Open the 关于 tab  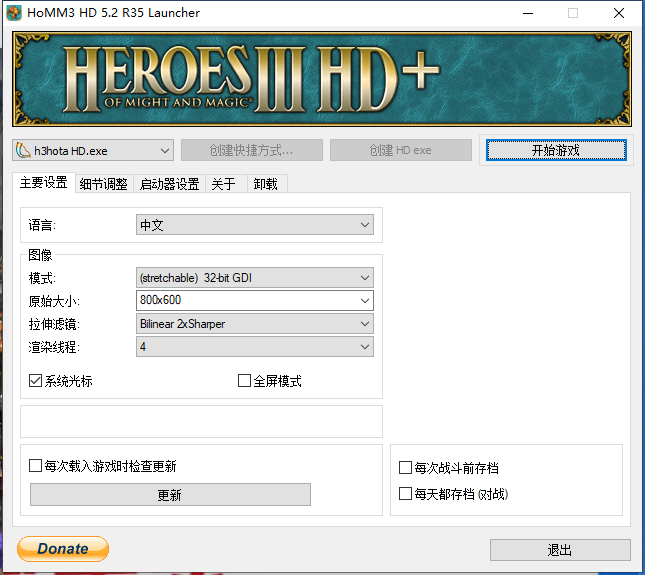click(x=224, y=184)
